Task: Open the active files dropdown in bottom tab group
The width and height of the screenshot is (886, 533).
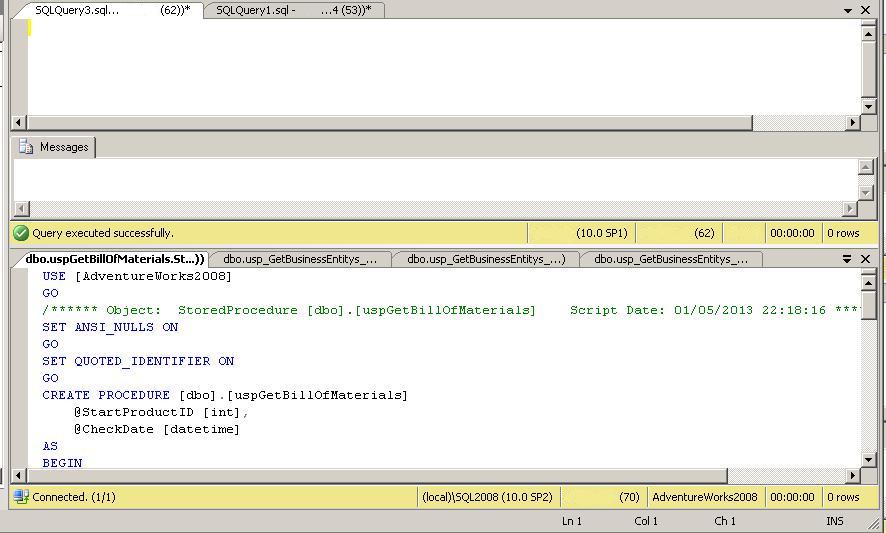Action: point(847,259)
